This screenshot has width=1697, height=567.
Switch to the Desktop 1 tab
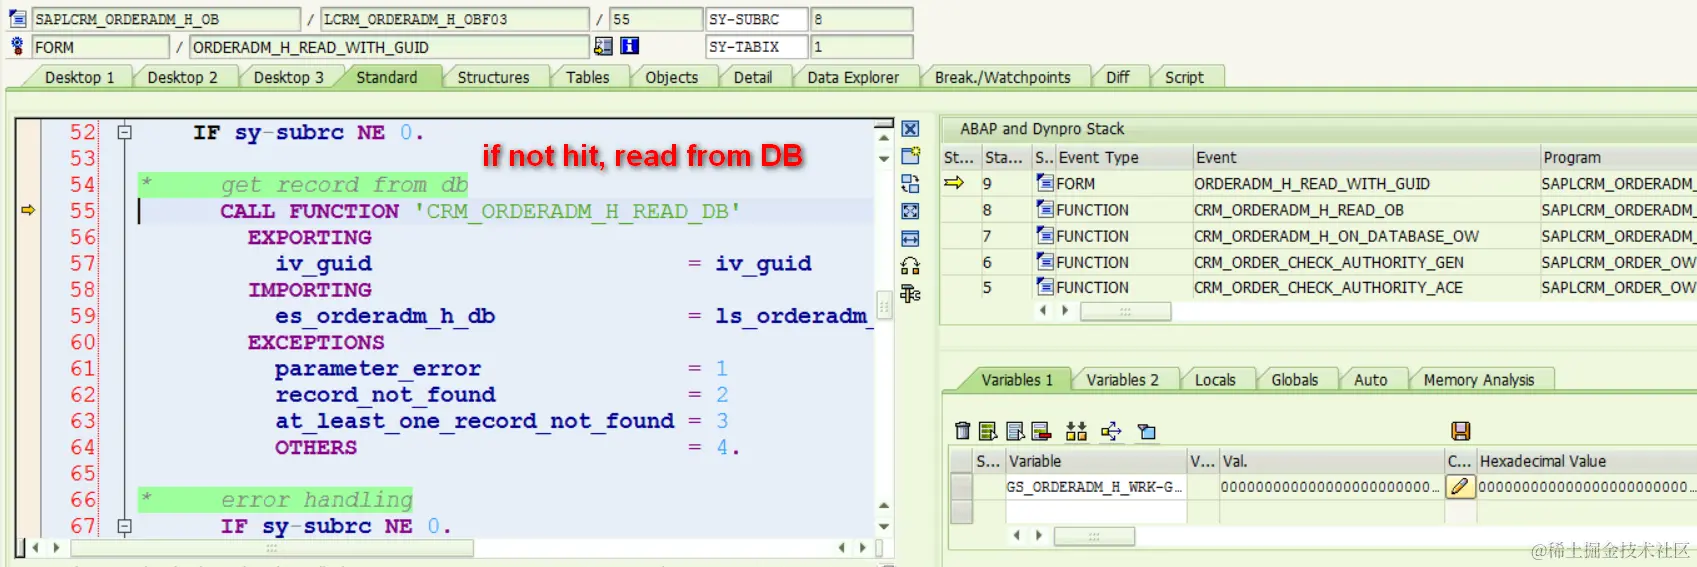[x=79, y=77]
